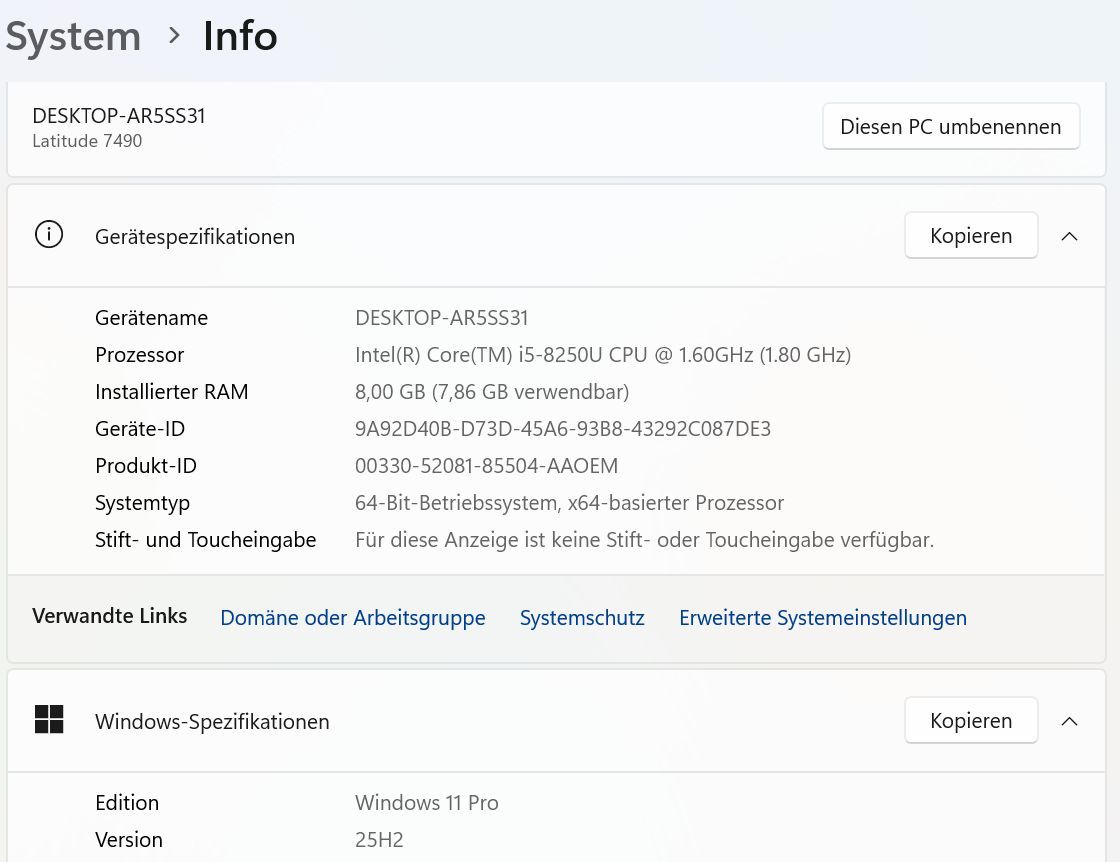Click the Intel Core i5-8250U processor value
Image resolution: width=1120 pixels, height=862 pixels.
tap(602, 355)
